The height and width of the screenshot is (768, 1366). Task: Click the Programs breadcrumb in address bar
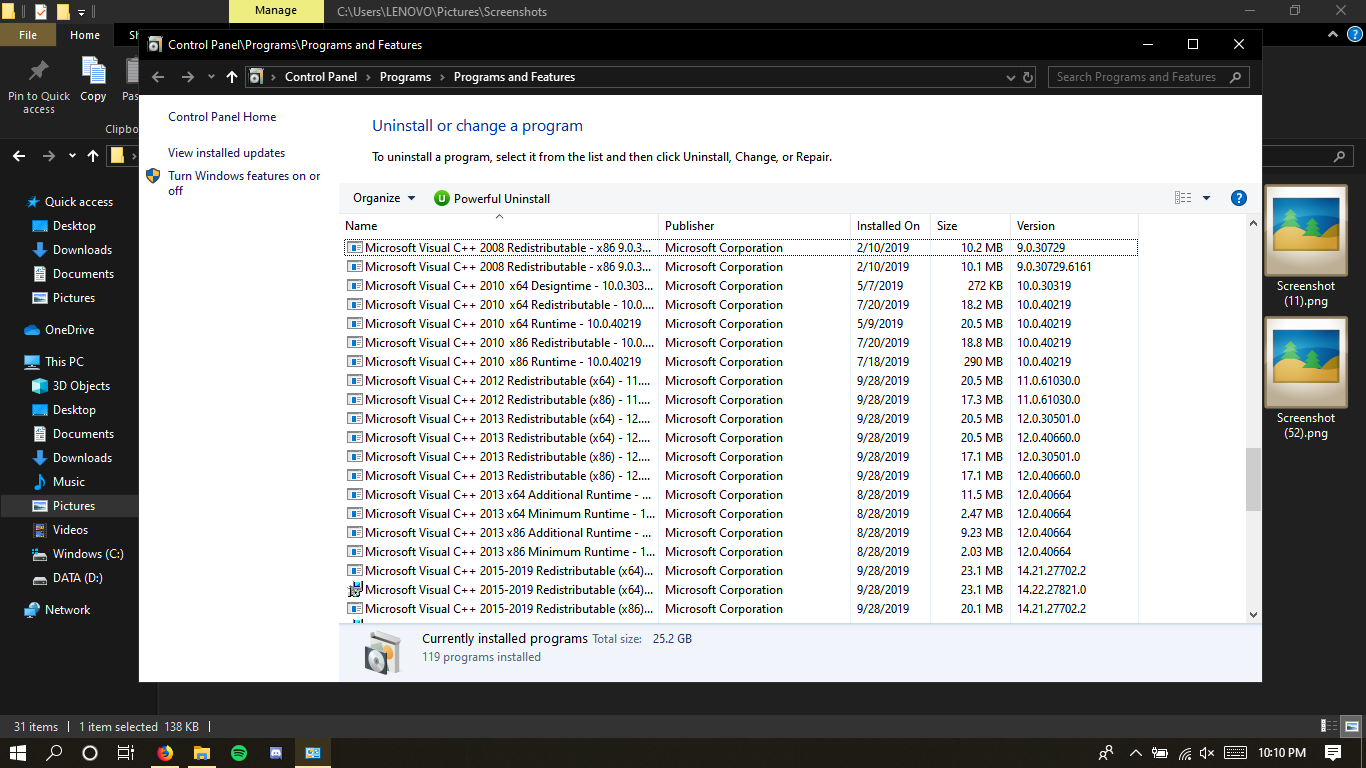pos(405,77)
